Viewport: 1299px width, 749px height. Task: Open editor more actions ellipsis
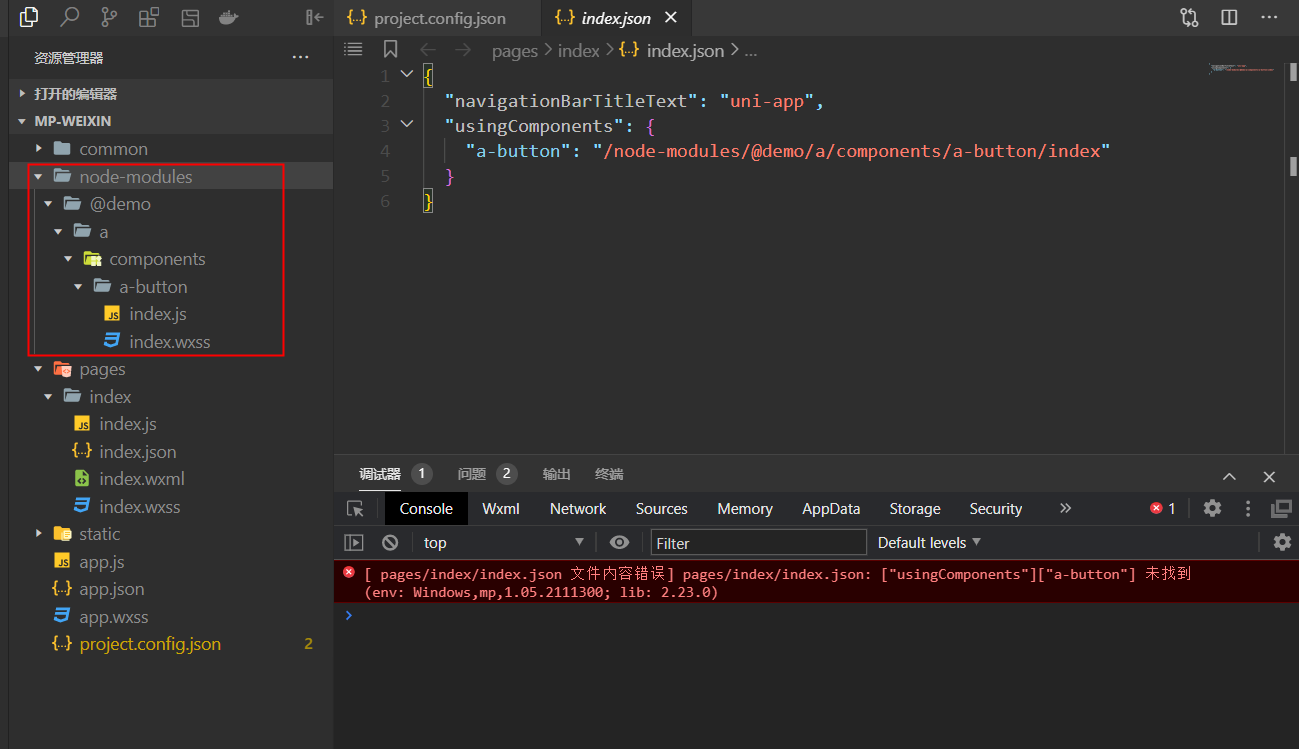click(1269, 17)
